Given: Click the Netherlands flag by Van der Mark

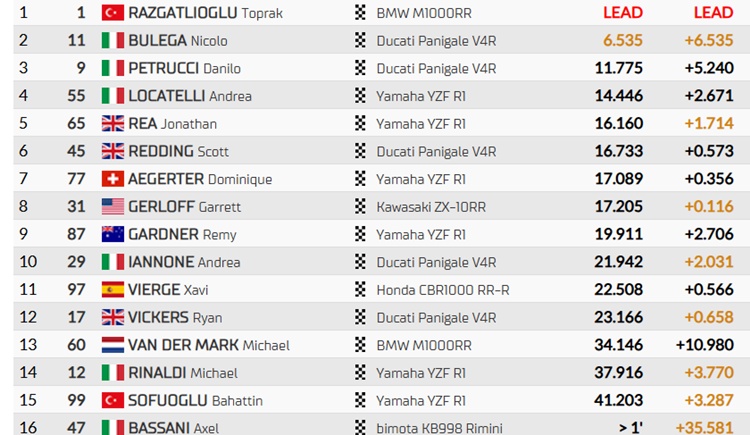Looking at the screenshot, I should click(x=112, y=345).
